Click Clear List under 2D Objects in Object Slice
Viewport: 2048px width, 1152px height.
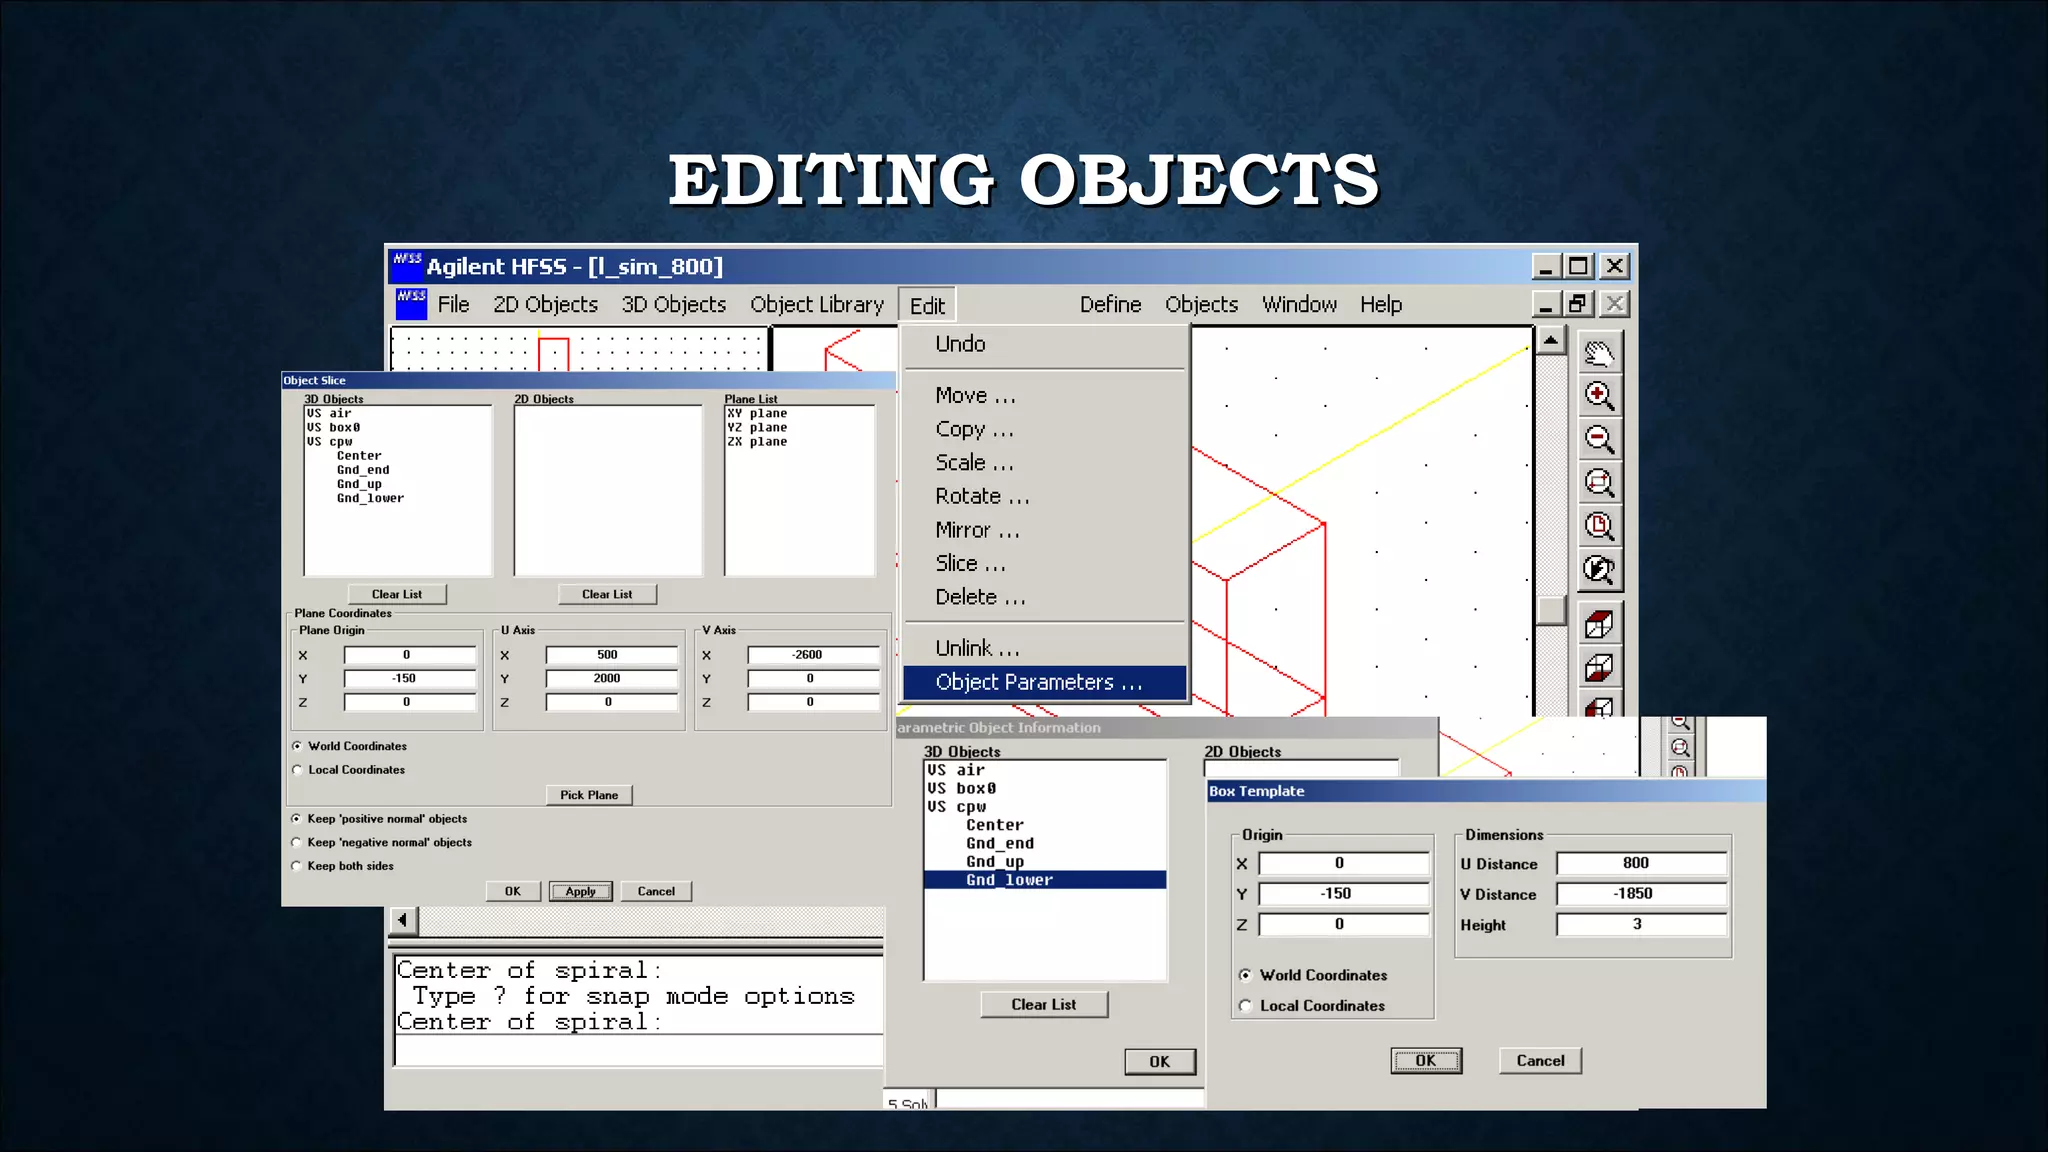(x=607, y=594)
